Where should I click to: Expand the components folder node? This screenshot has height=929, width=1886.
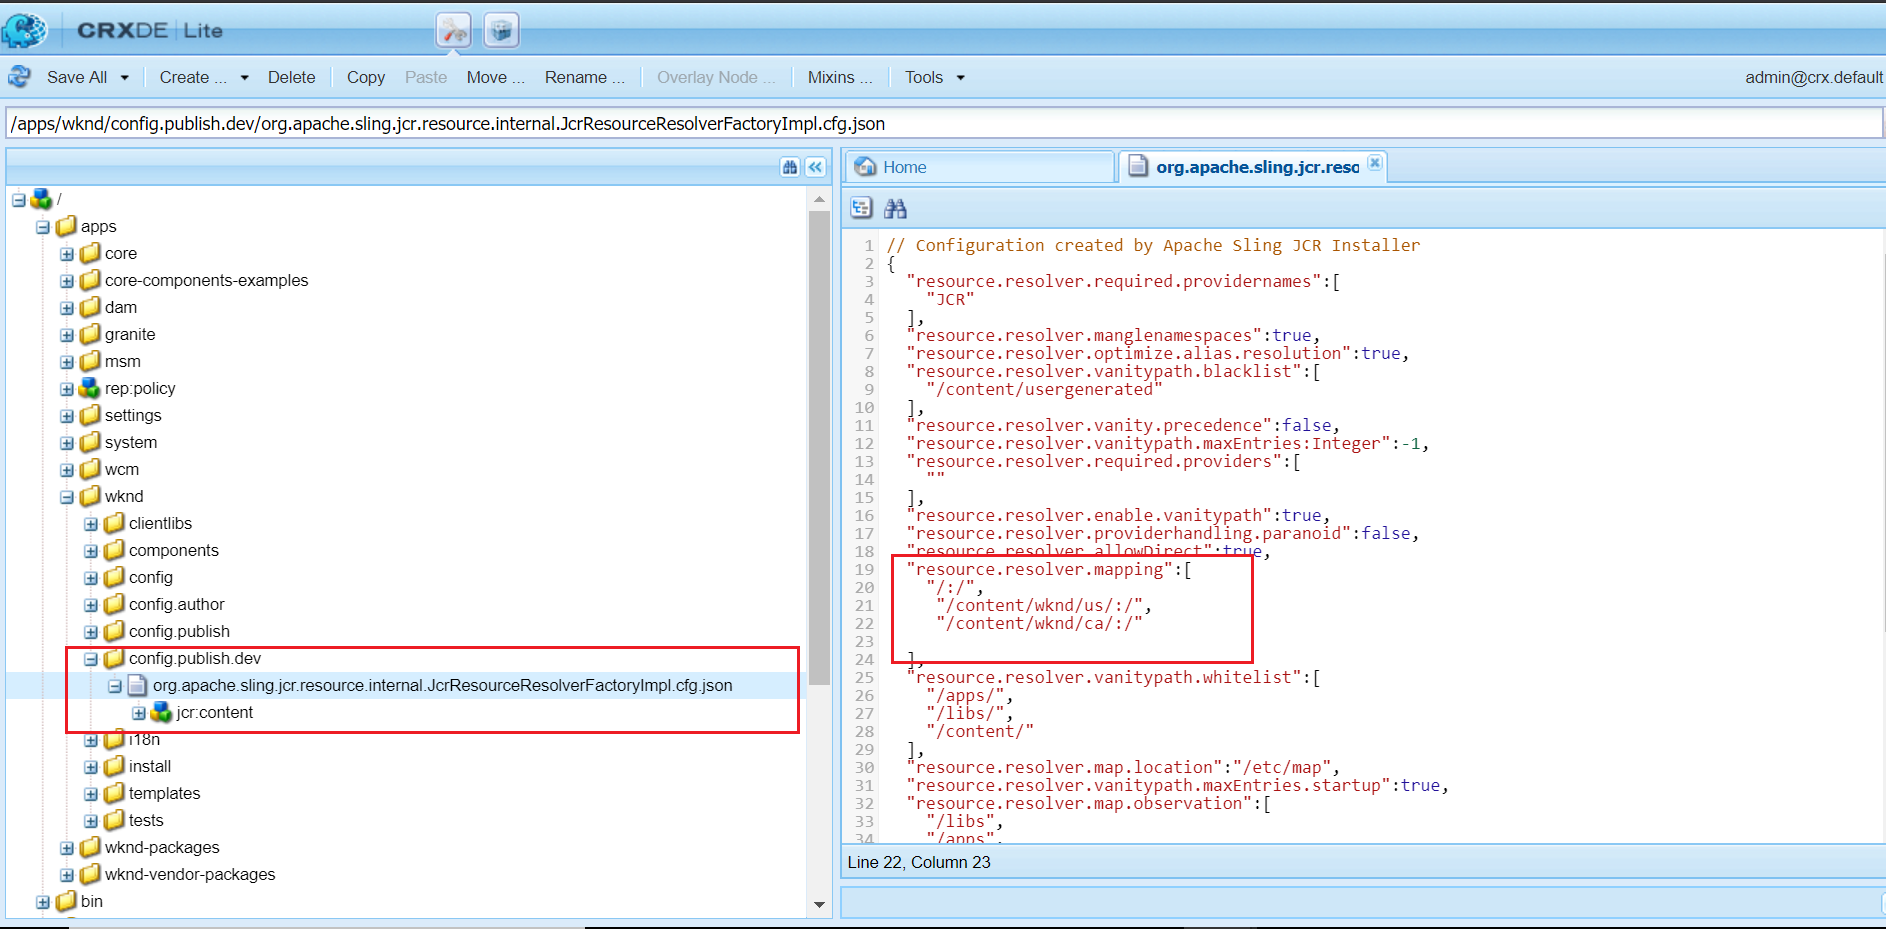click(91, 551)
